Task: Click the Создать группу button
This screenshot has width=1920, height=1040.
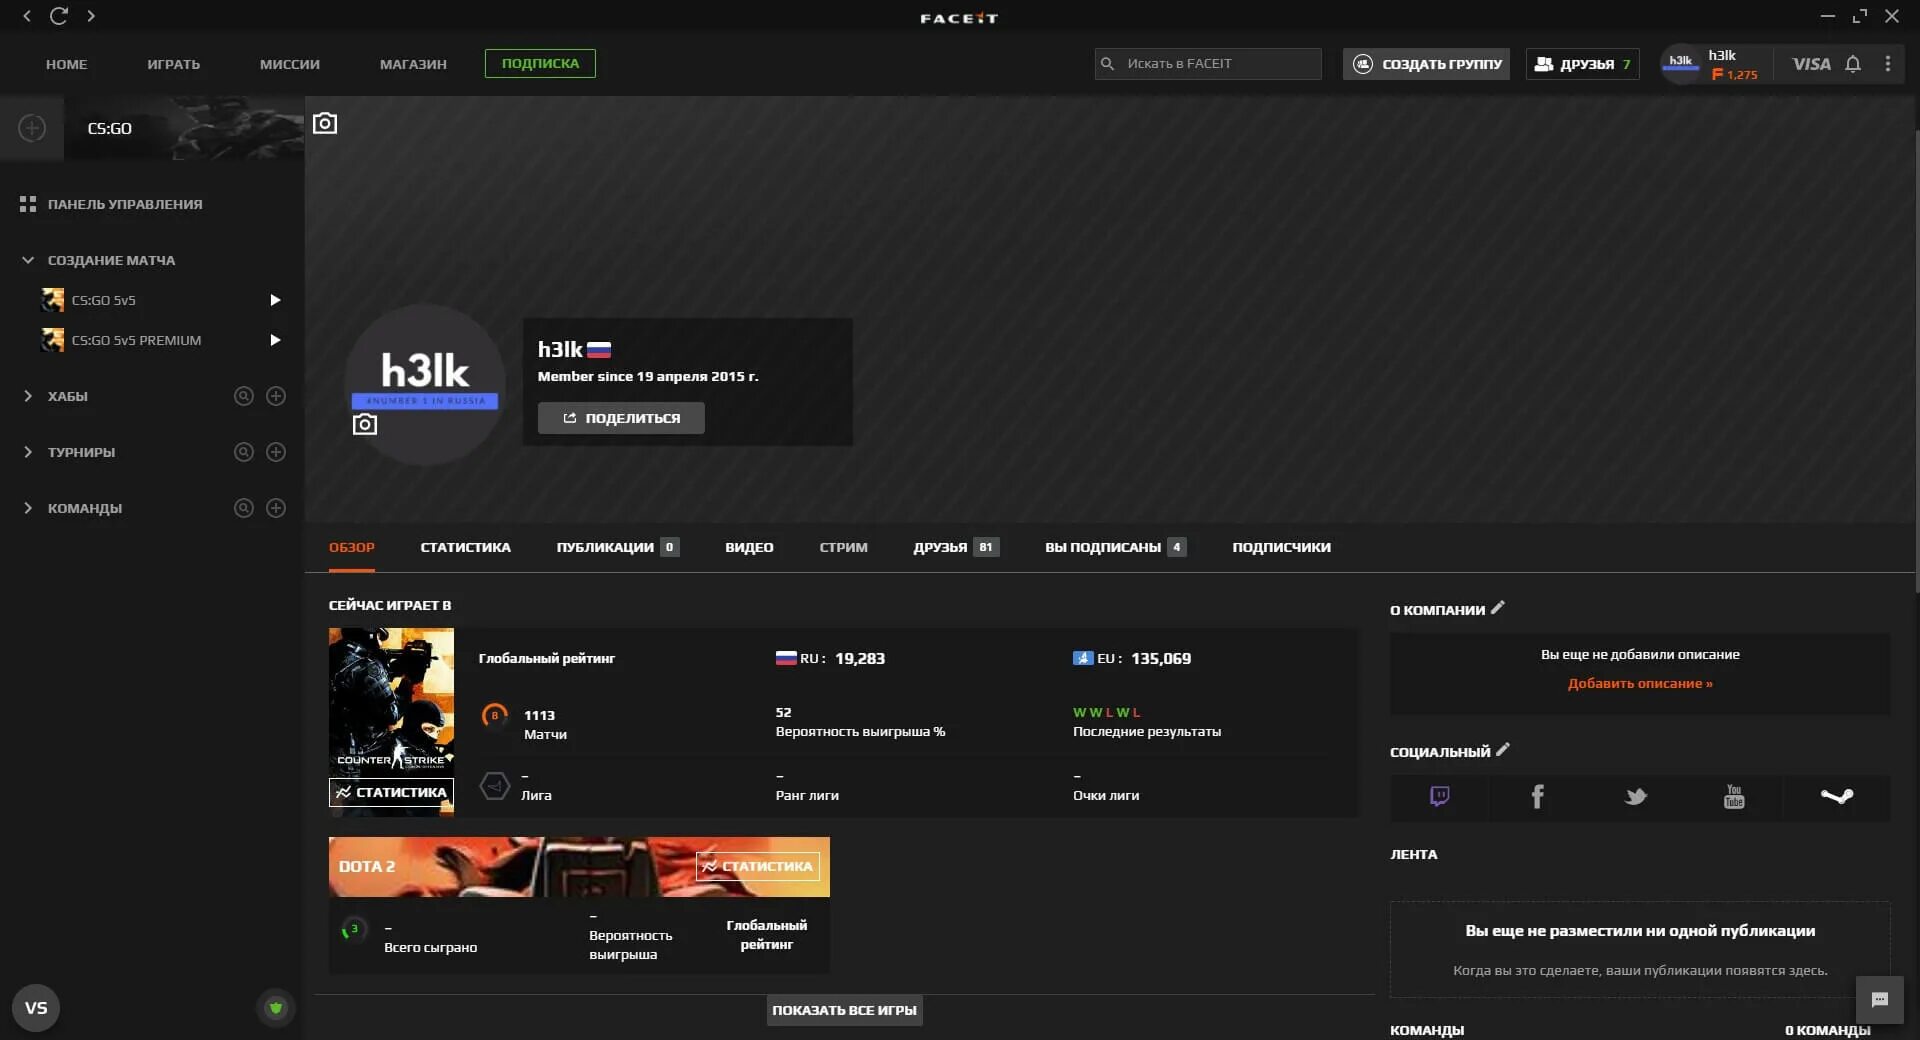Action: point(1426,64)
